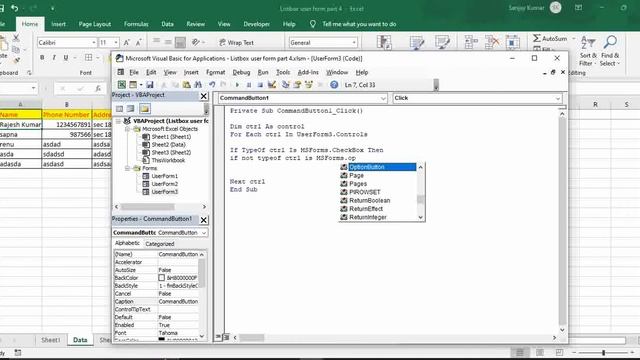Click the View Object icon in Project pane
Viewport: 640px width, 360px height.
click(x=131, y=109)
